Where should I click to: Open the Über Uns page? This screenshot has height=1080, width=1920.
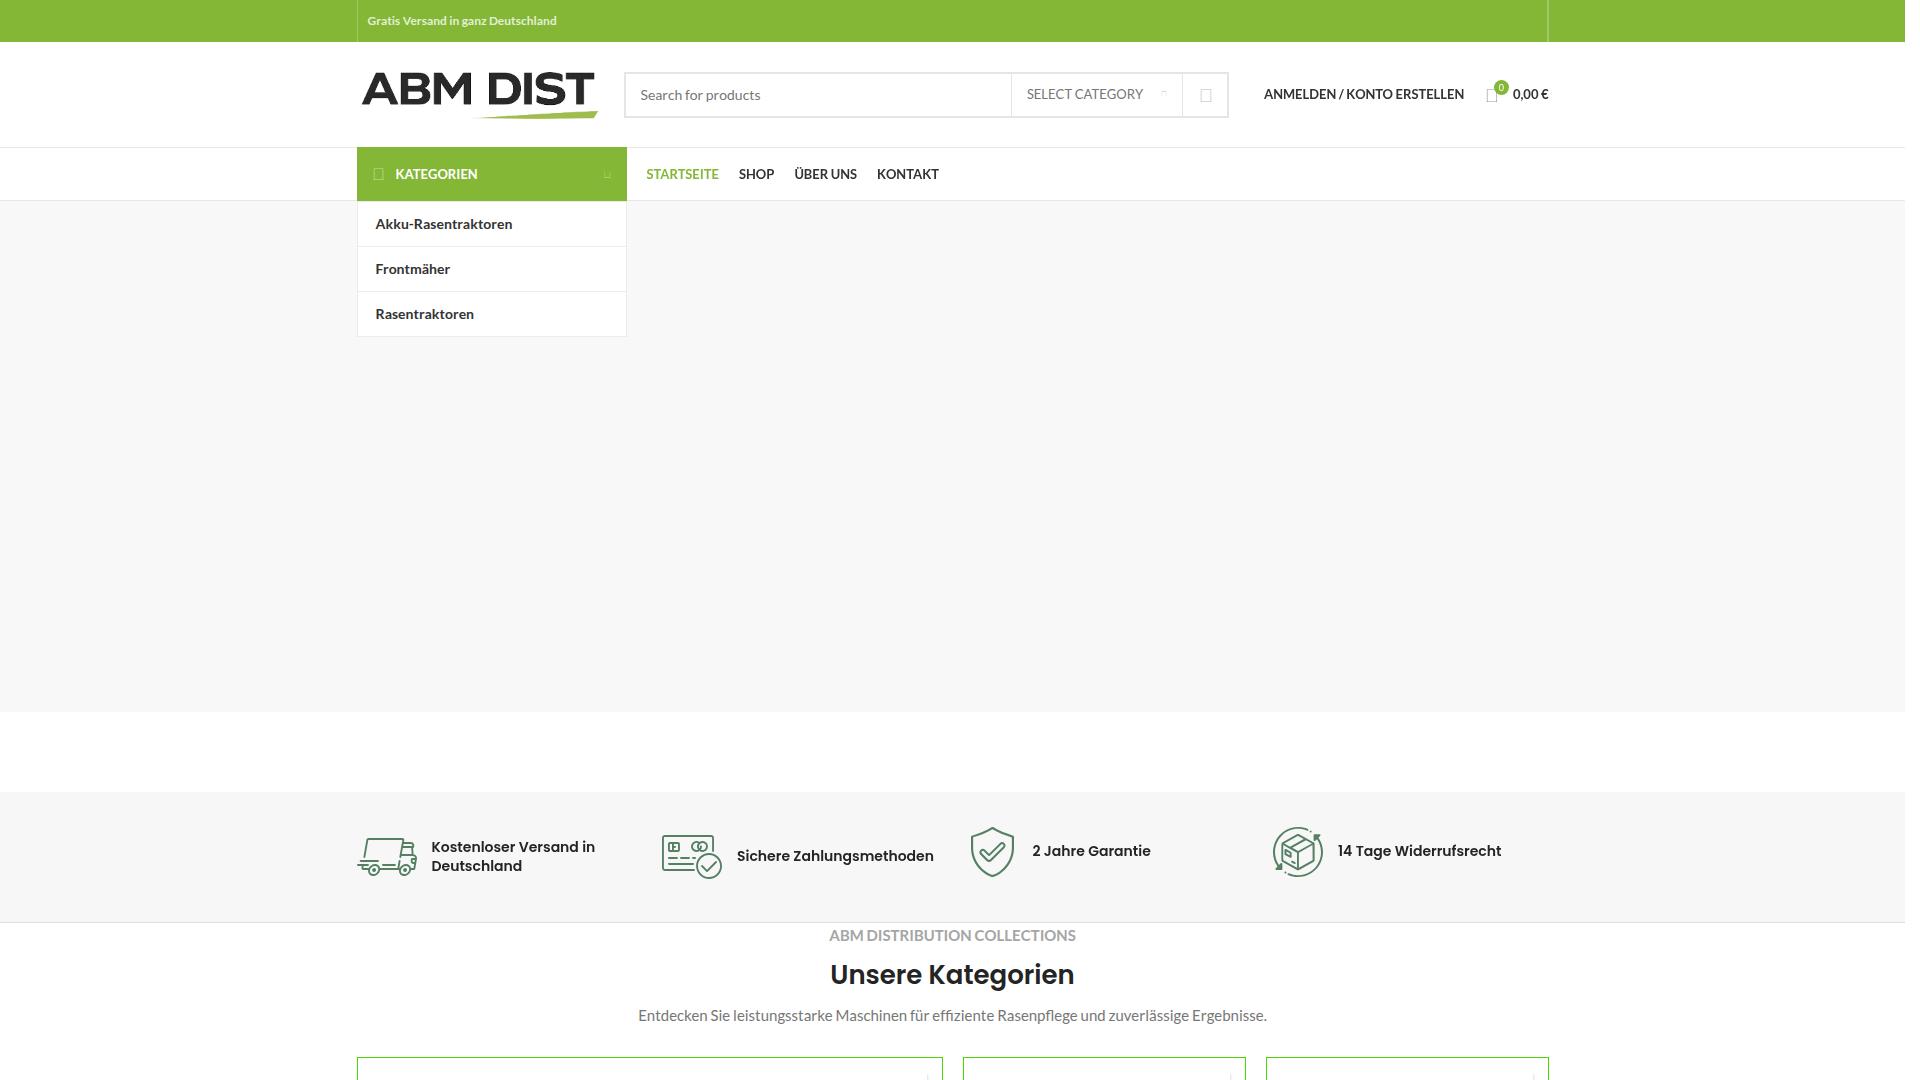click(825, 174)
